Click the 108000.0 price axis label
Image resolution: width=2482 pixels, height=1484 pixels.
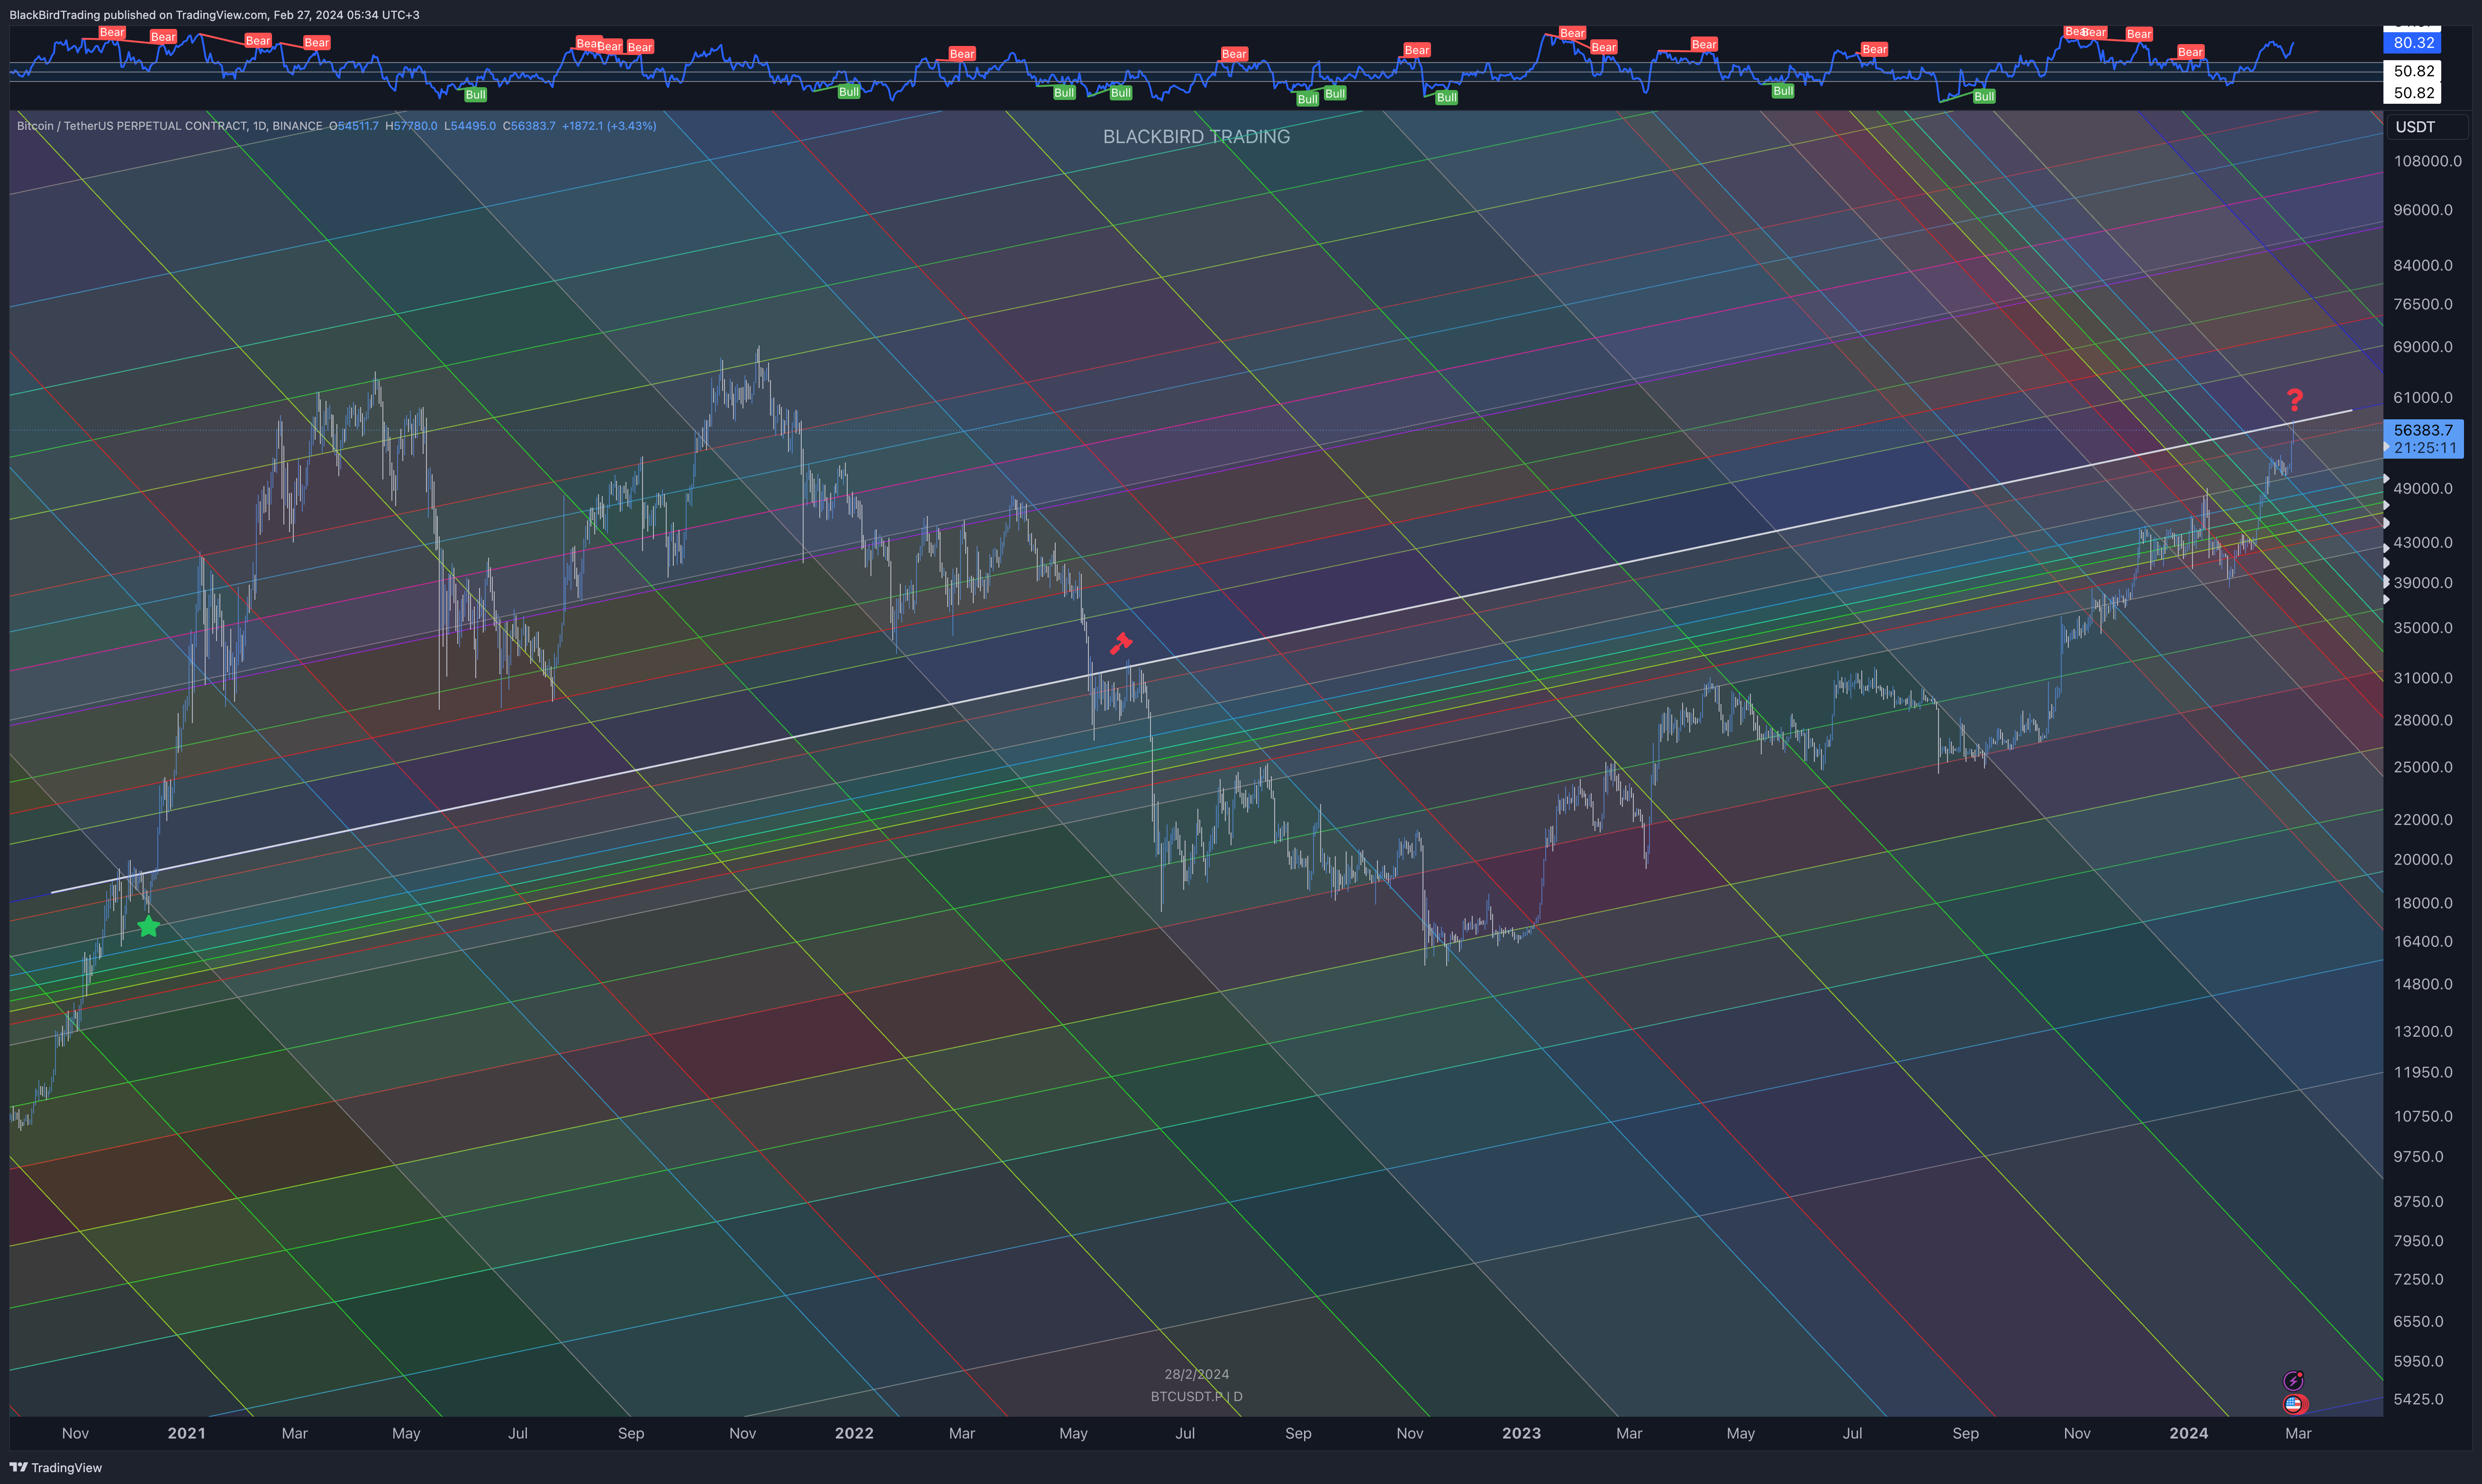click(2427, 161)
